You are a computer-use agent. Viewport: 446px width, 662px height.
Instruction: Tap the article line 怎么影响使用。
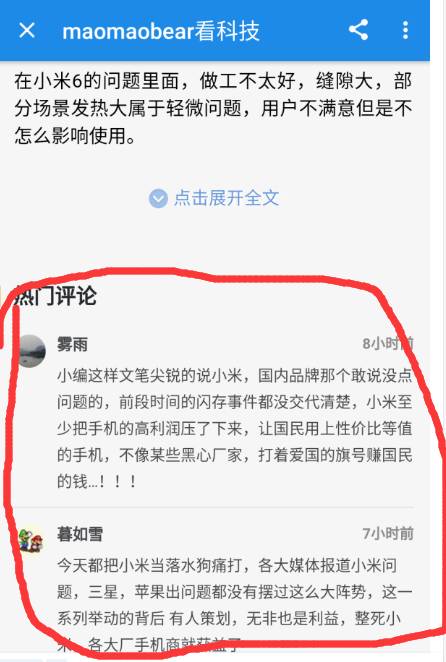[75, 136]
